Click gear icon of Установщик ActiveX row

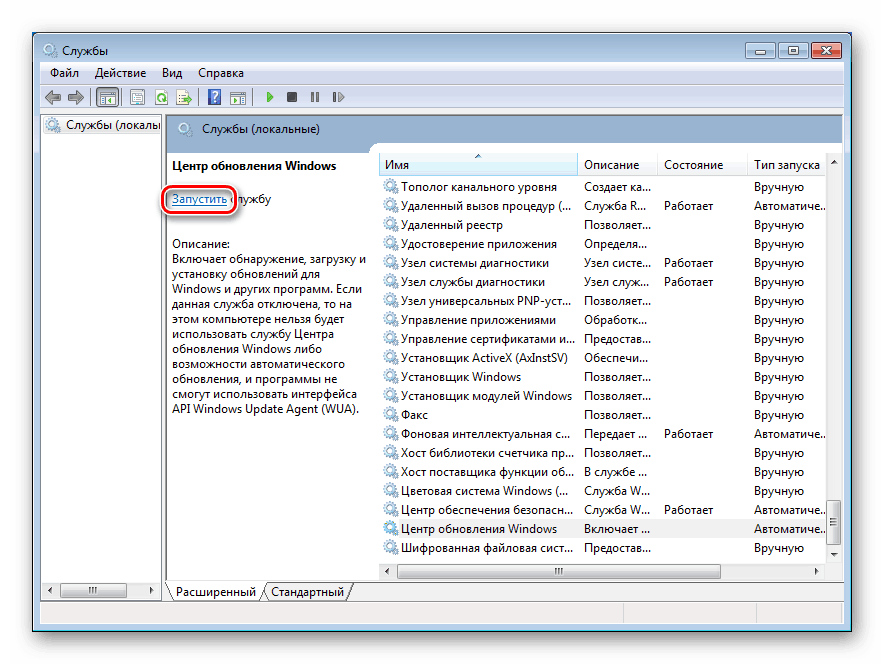391,357
